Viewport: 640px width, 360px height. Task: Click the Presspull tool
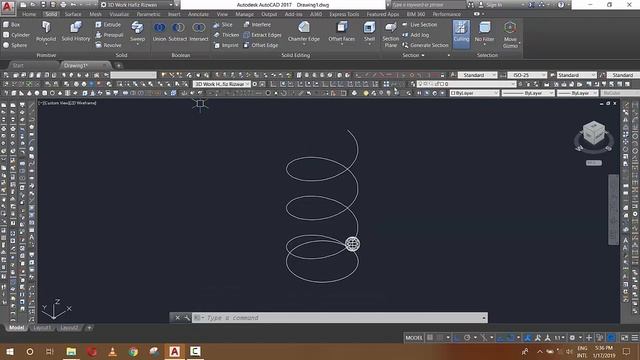[x=109, y=35]
